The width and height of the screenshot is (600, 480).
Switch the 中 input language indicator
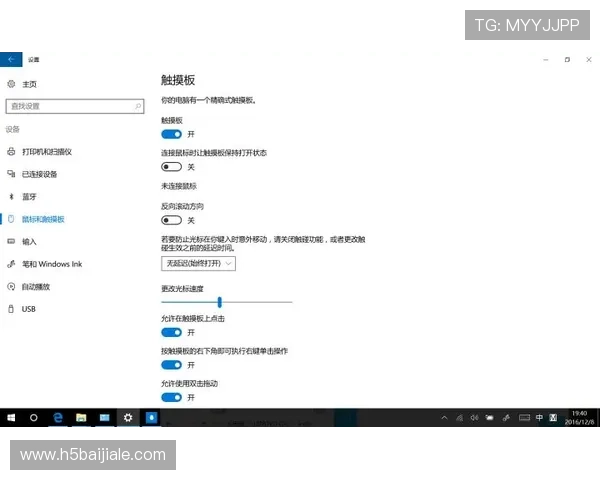pos(539,418)
